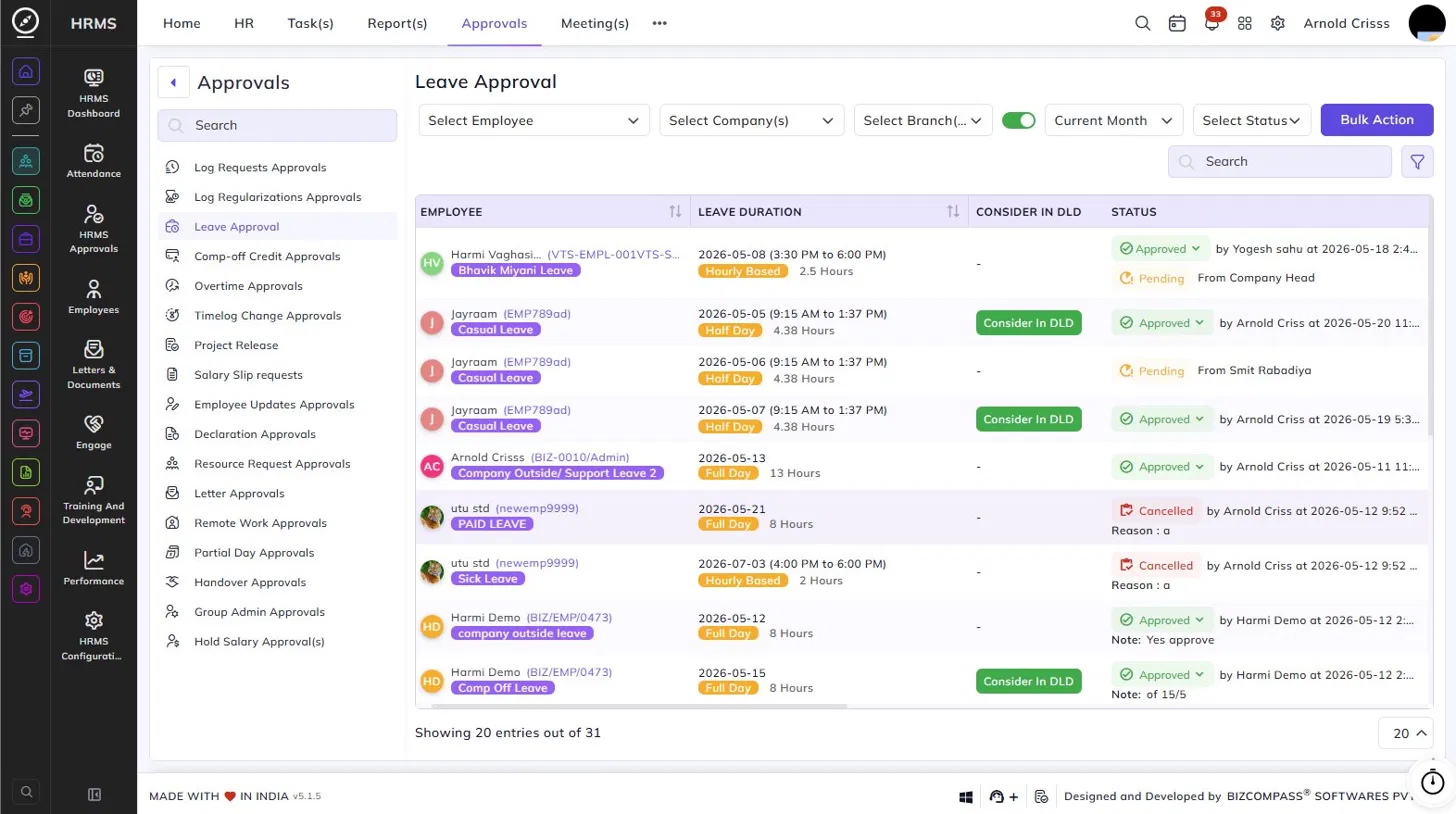Click the horizontal table scrollbar
The width and height of the screenshot is (1456, 814).
tap(631, 706)
